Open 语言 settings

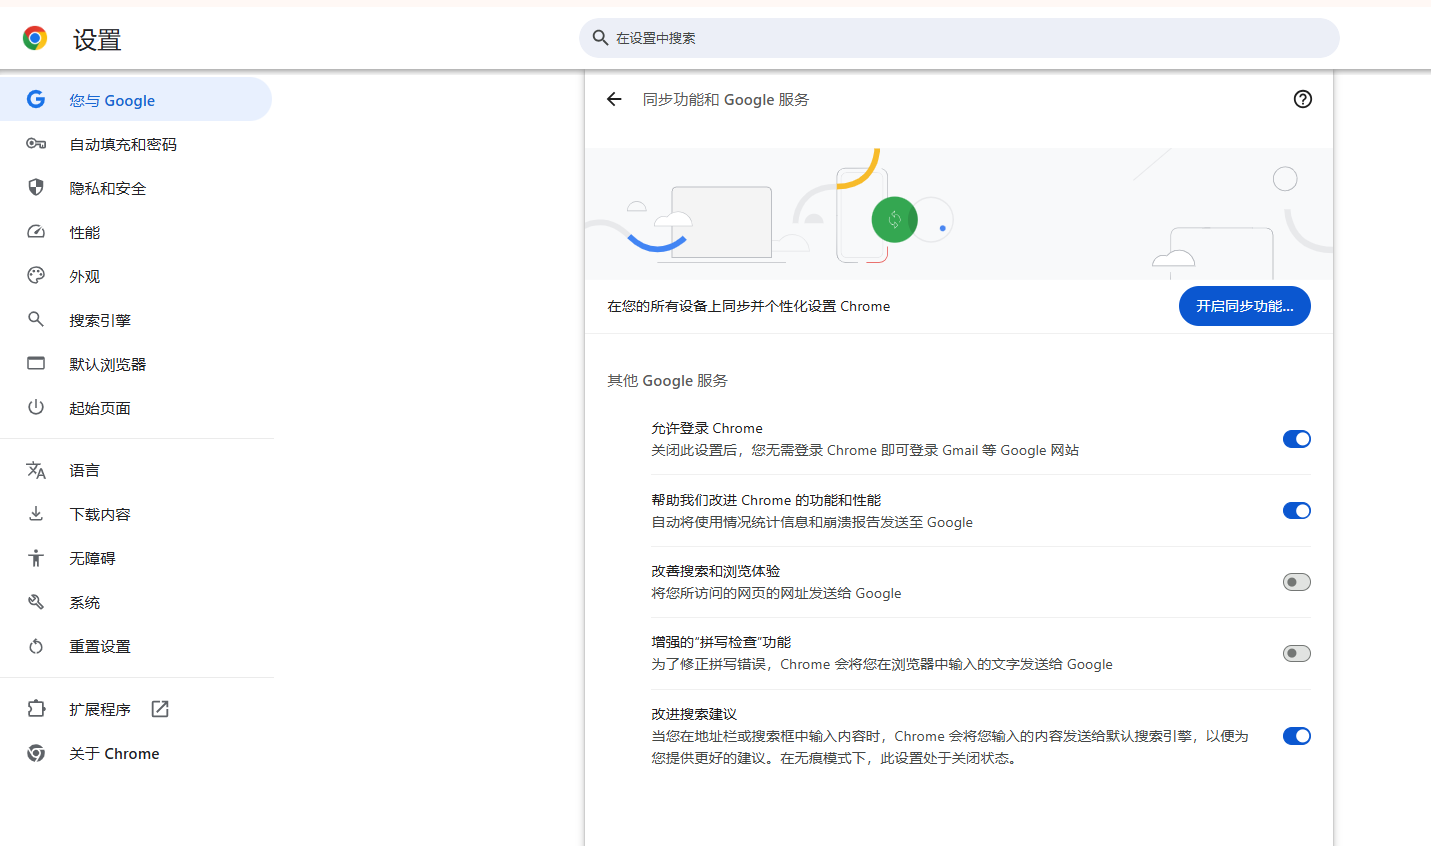click(136, 470)
